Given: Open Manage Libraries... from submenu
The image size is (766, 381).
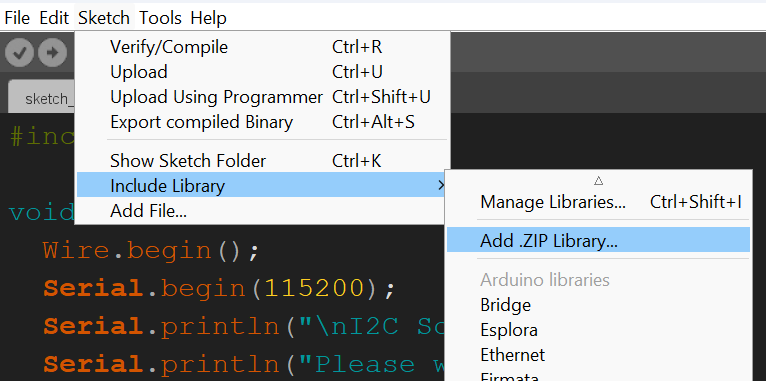Looking at the screenshot, I should pyautogui.click(x=598, y=202).
